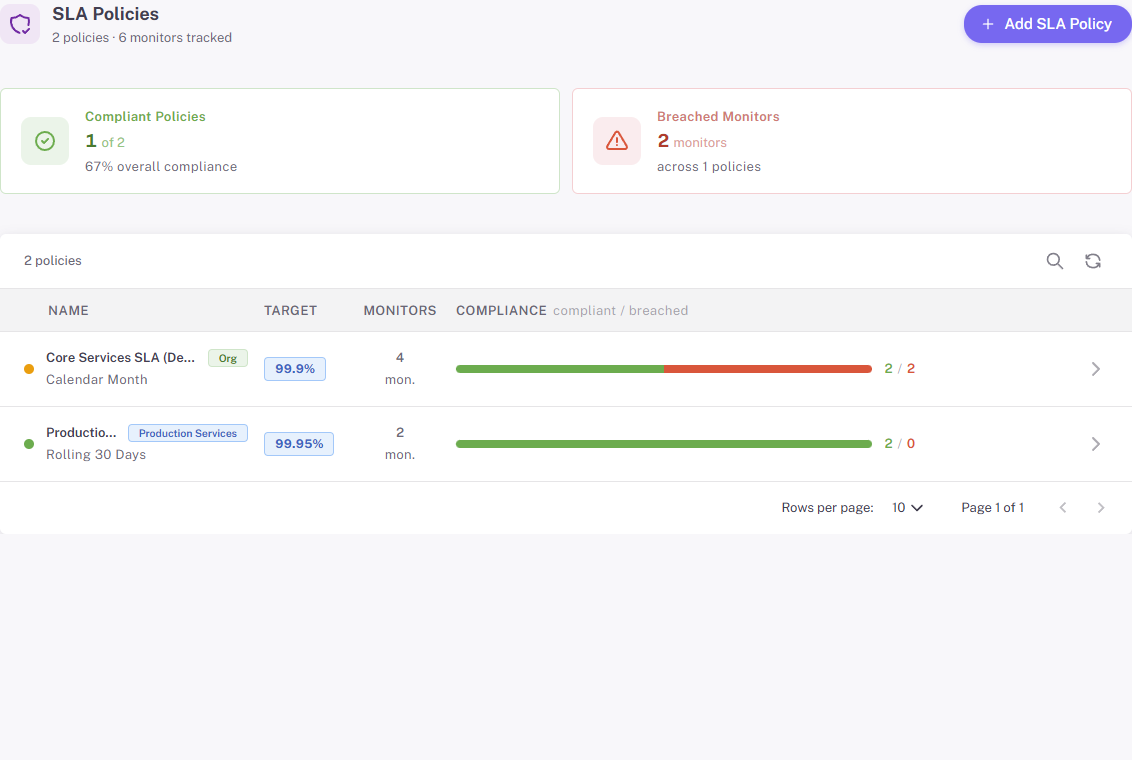
Task: Click the red breached monitors warning icon
Action: [x=617, y=140]
